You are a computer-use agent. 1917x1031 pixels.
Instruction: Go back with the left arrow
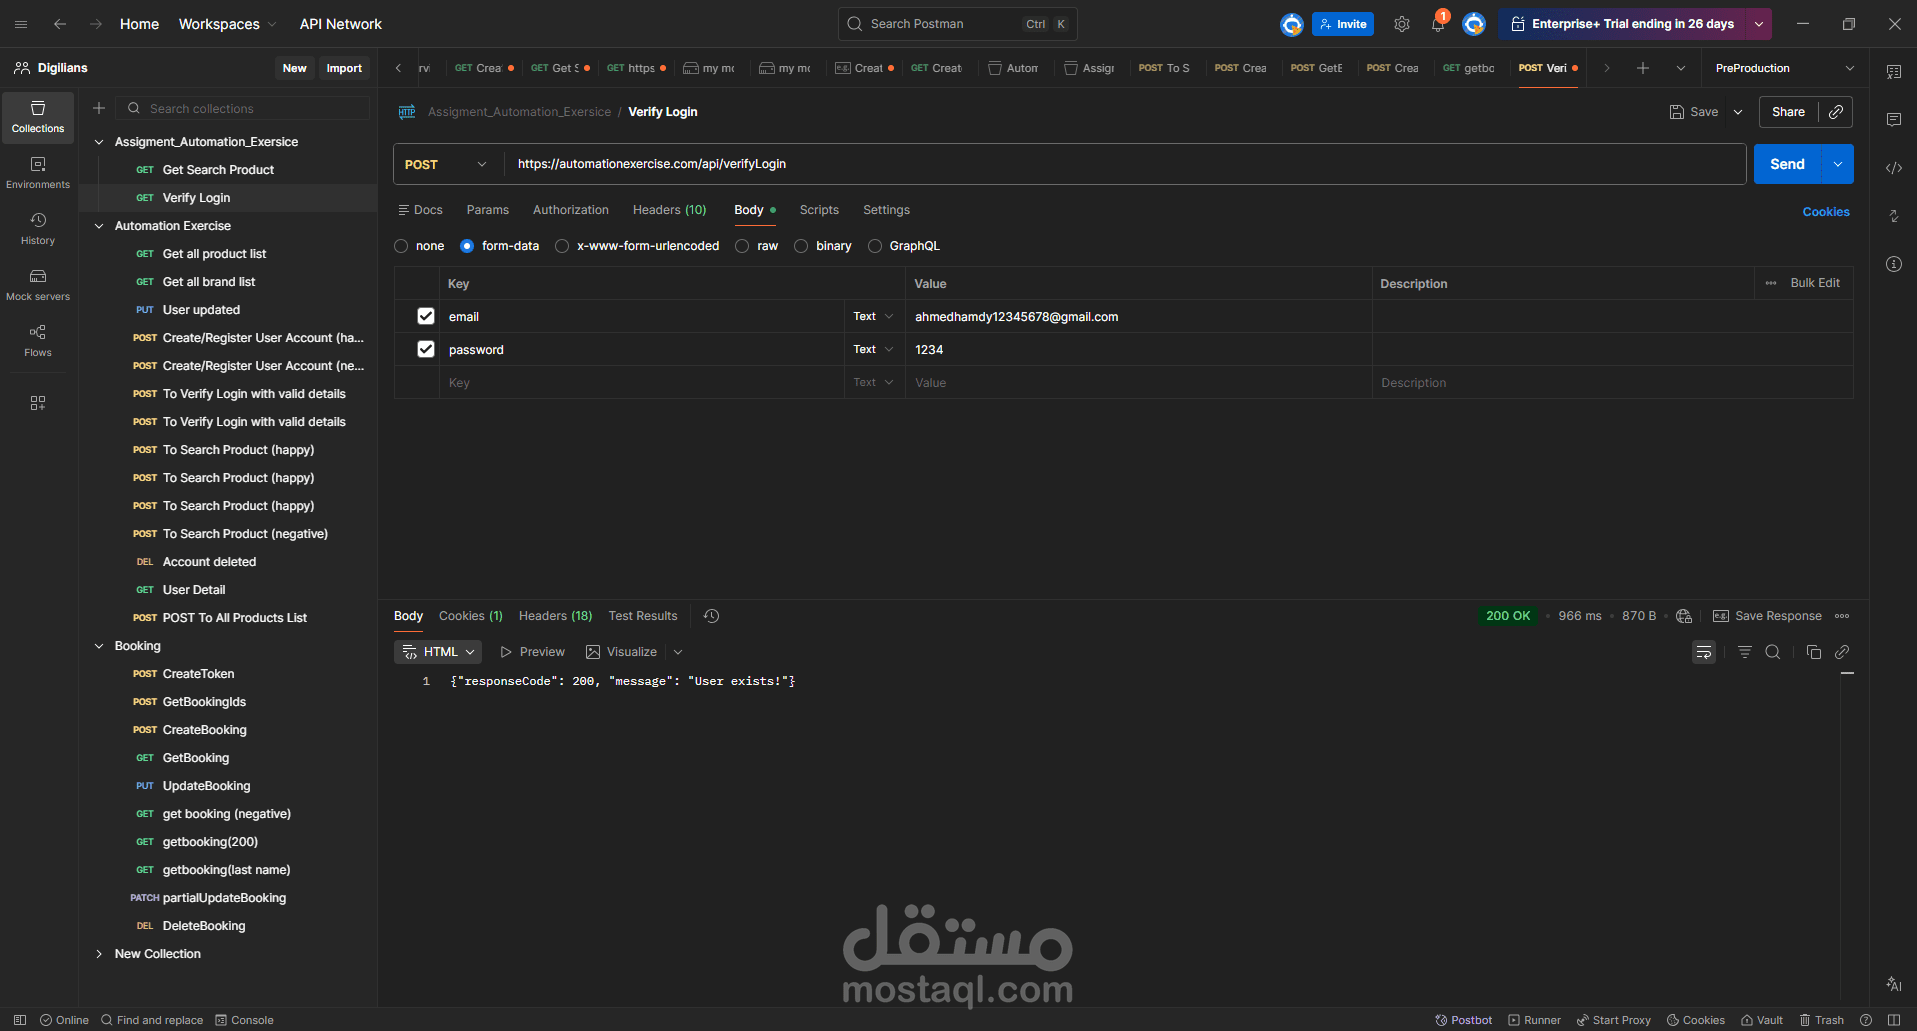(60, 24)
